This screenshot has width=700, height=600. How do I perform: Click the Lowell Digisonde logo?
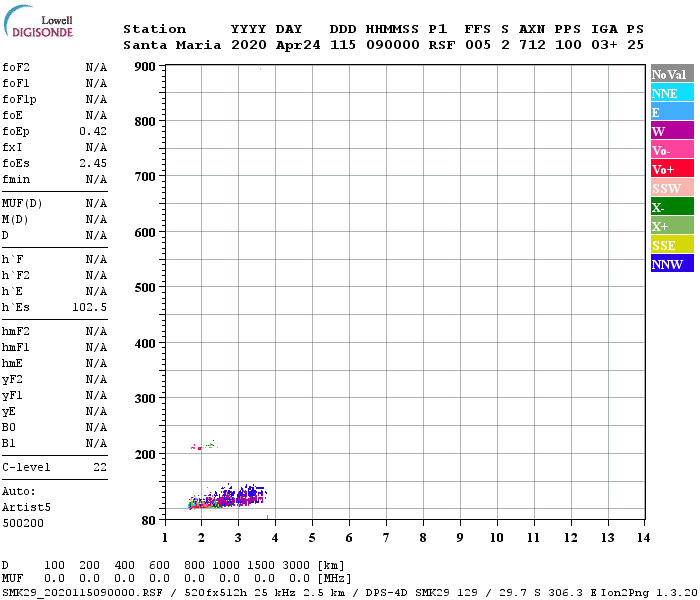click(x=38, y=22)
